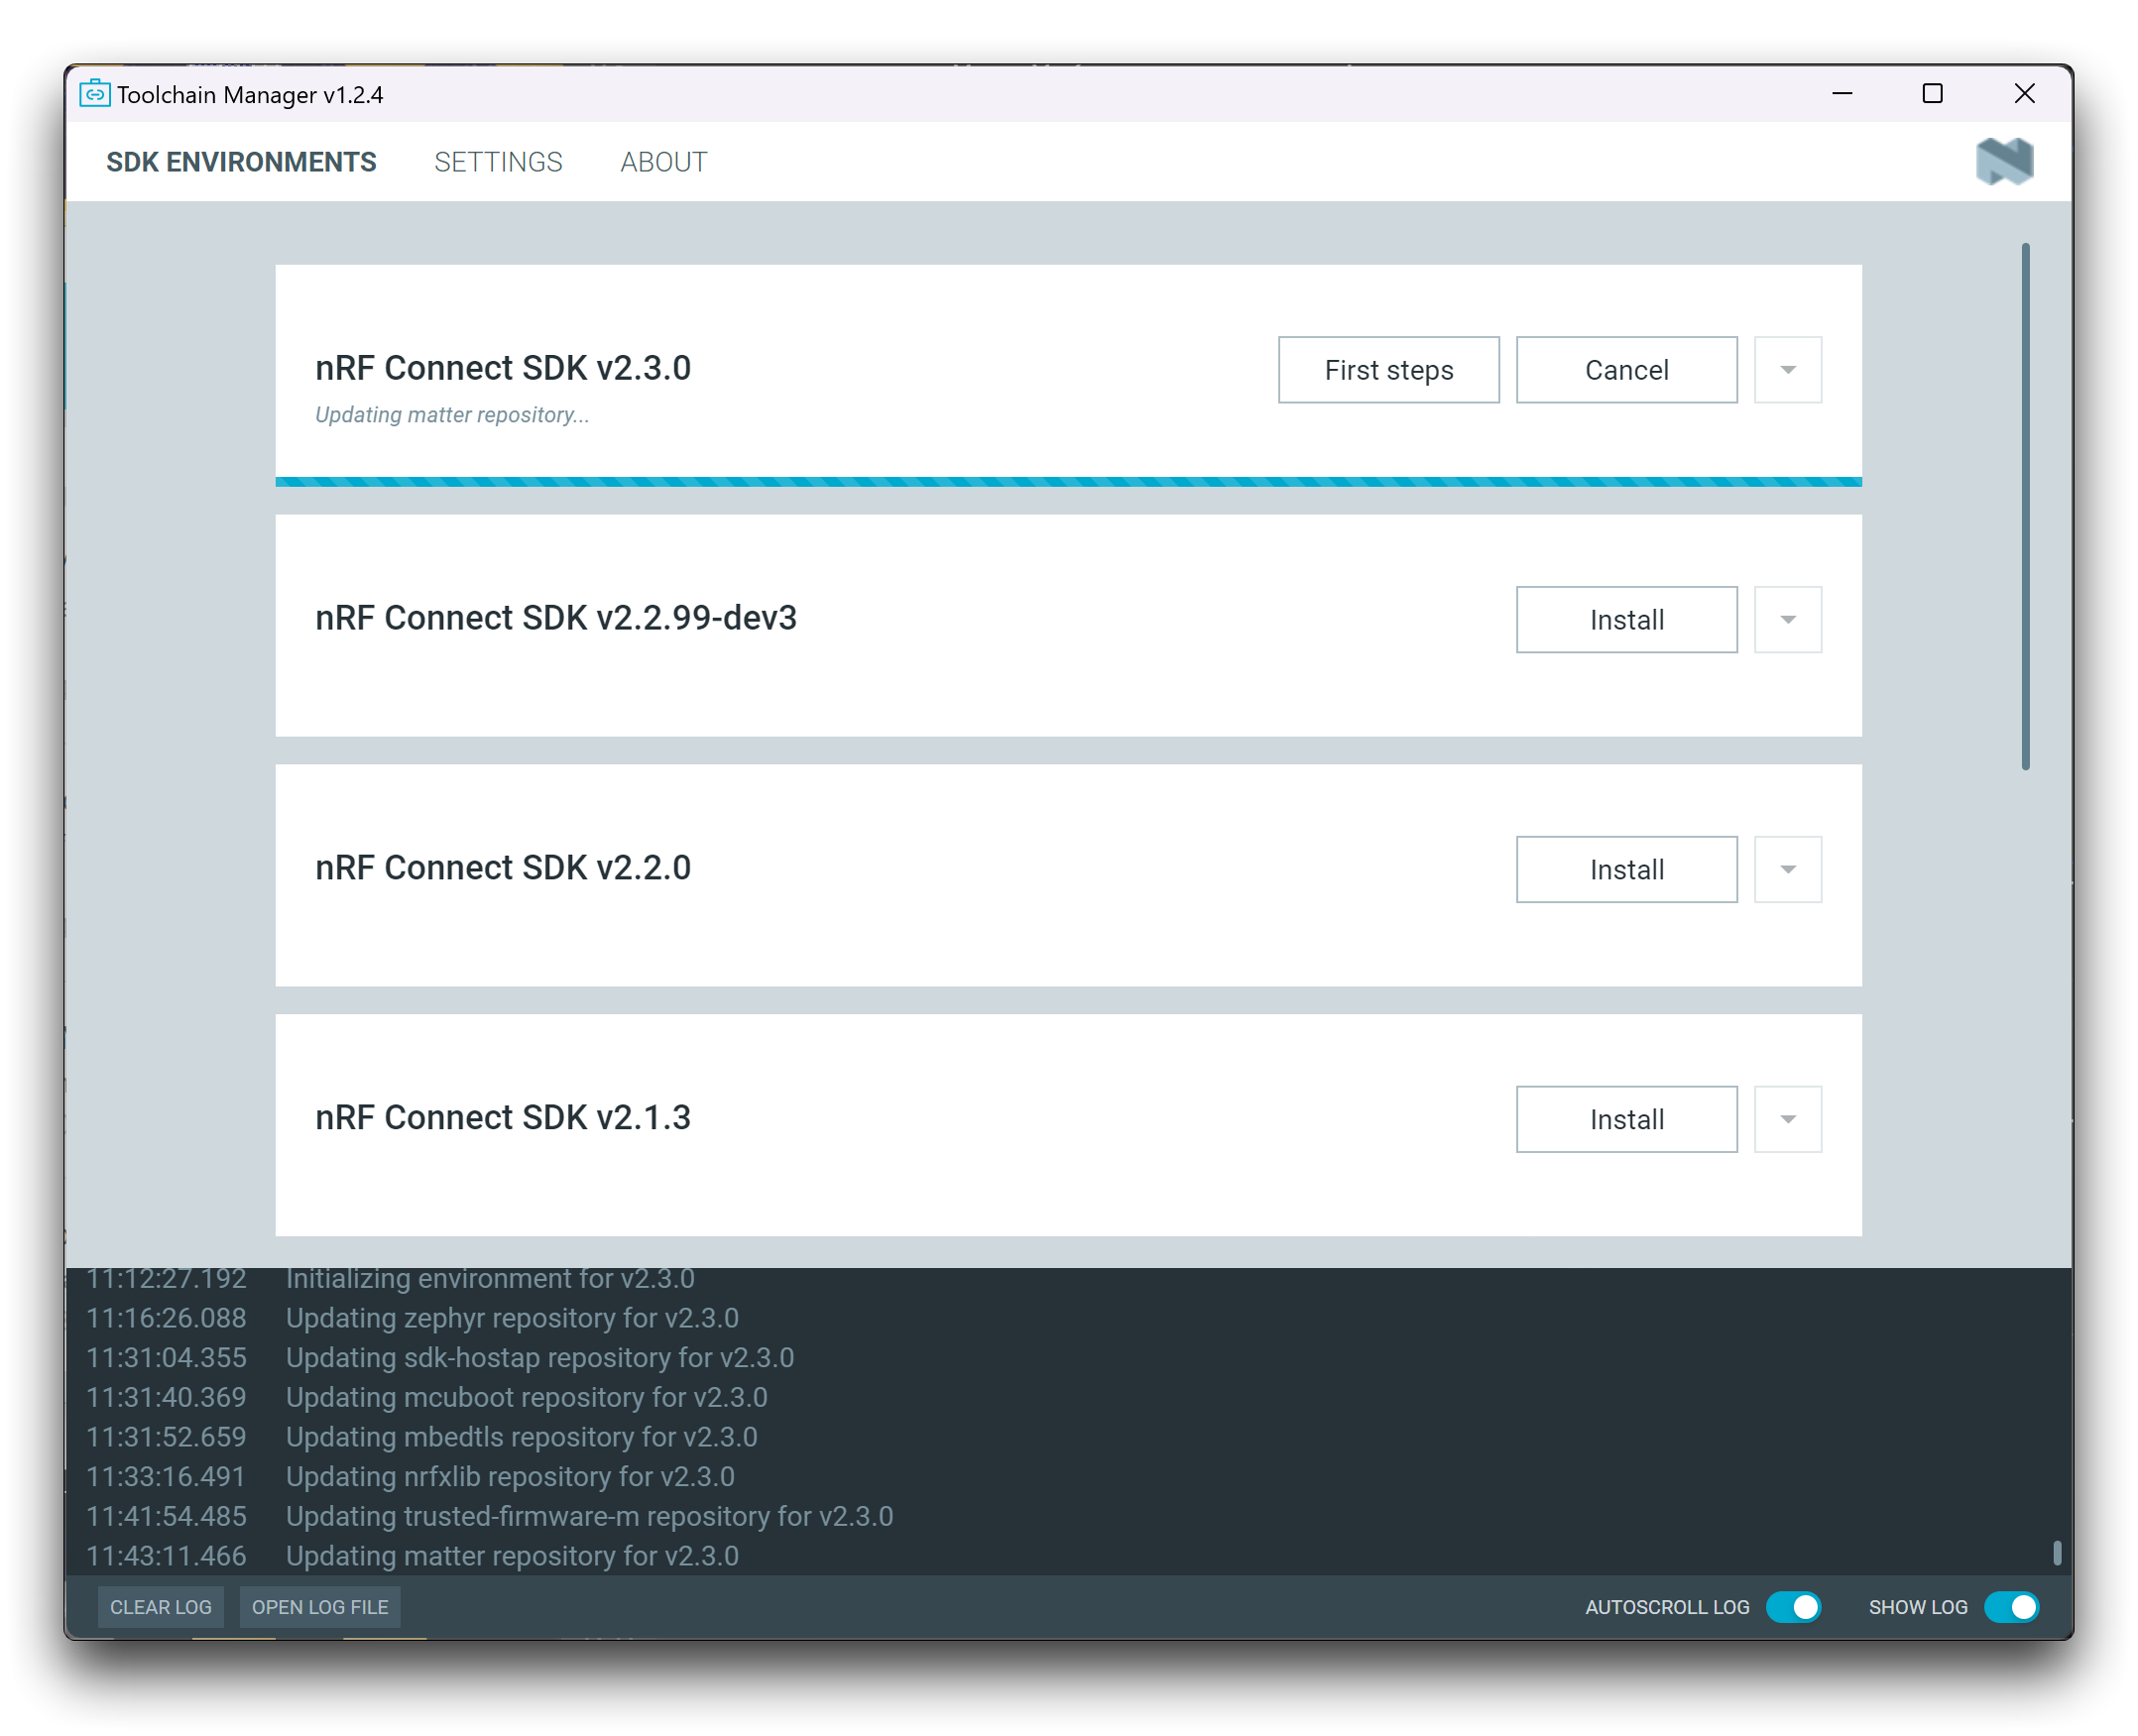Install nRF Connect SDK v2.2.0
Image resolution: width=2138 pixels, height=1736 pixels.
[x=1626, y=870]
